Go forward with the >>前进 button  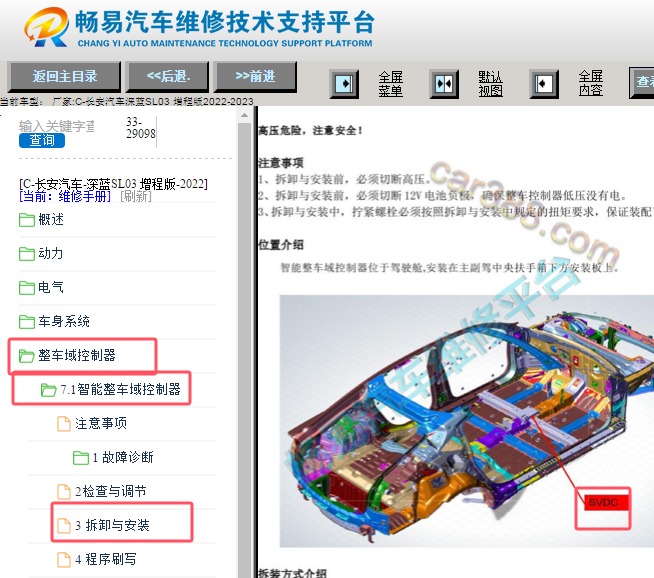pos(255,77)
